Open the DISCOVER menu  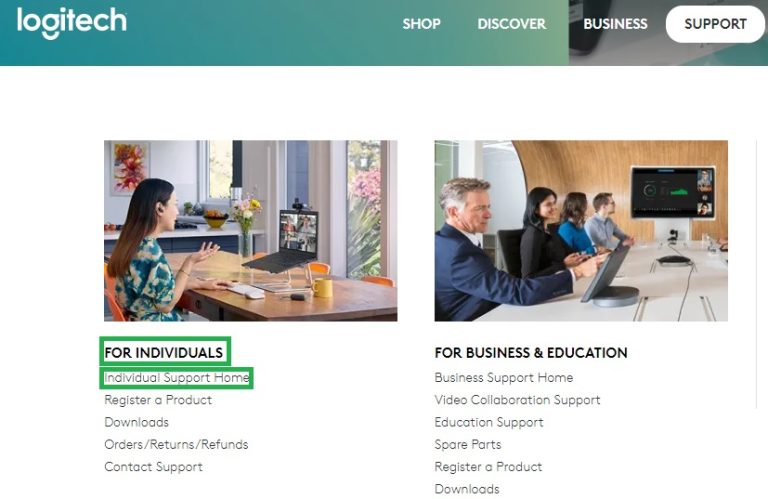(511, 24)
